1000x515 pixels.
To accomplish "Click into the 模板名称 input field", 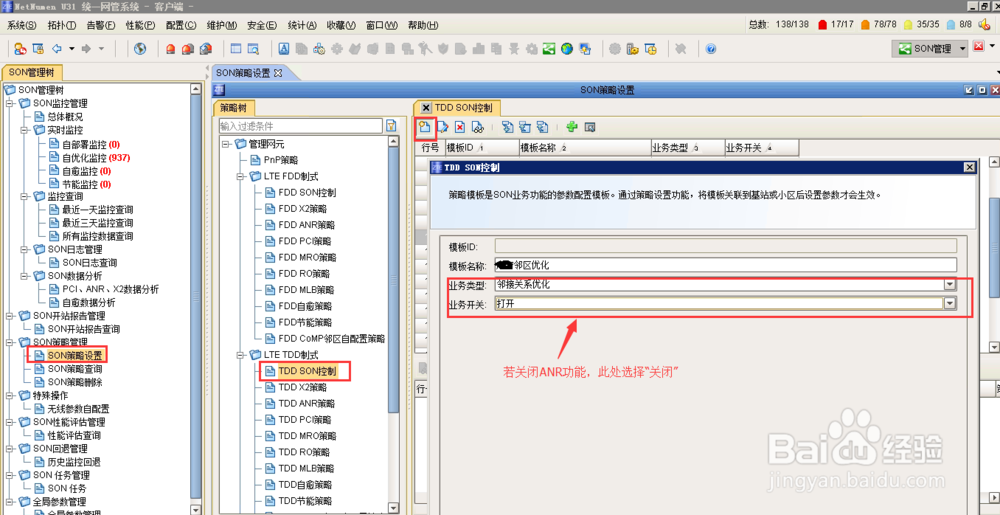I will [x=726, y=265].
